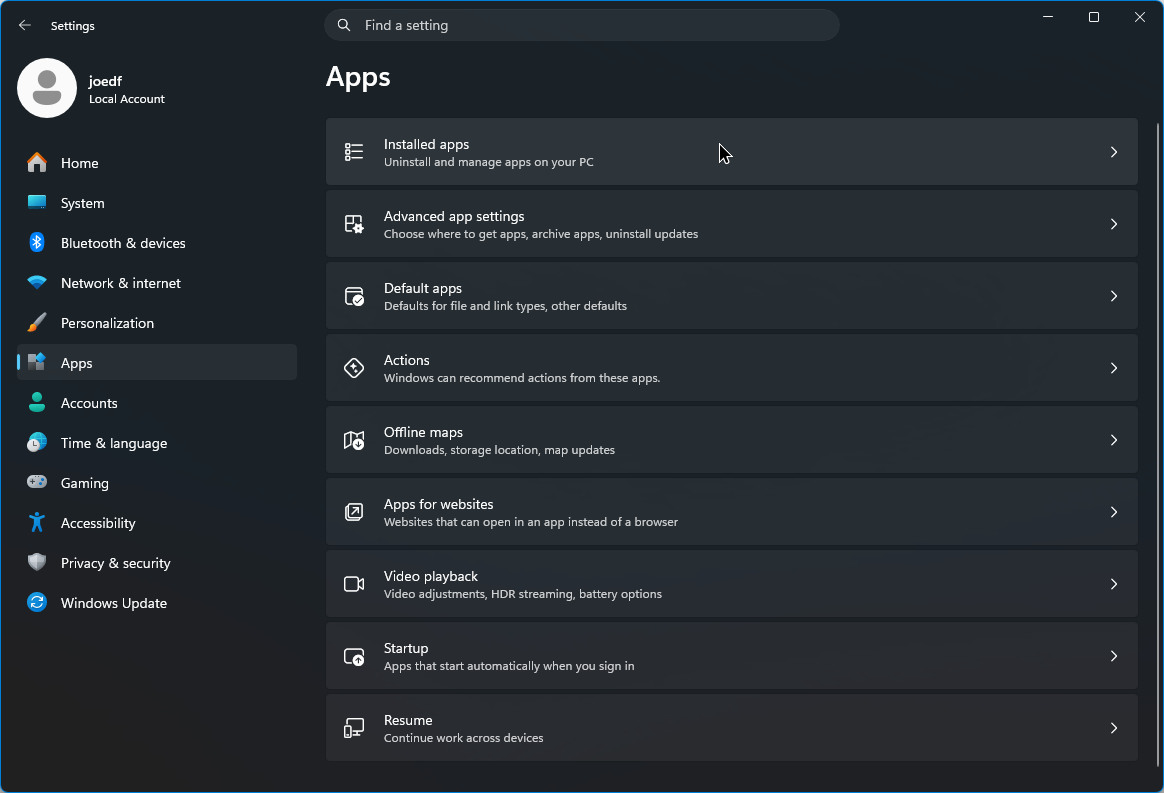Open Network & internet section

pos(157,283)
